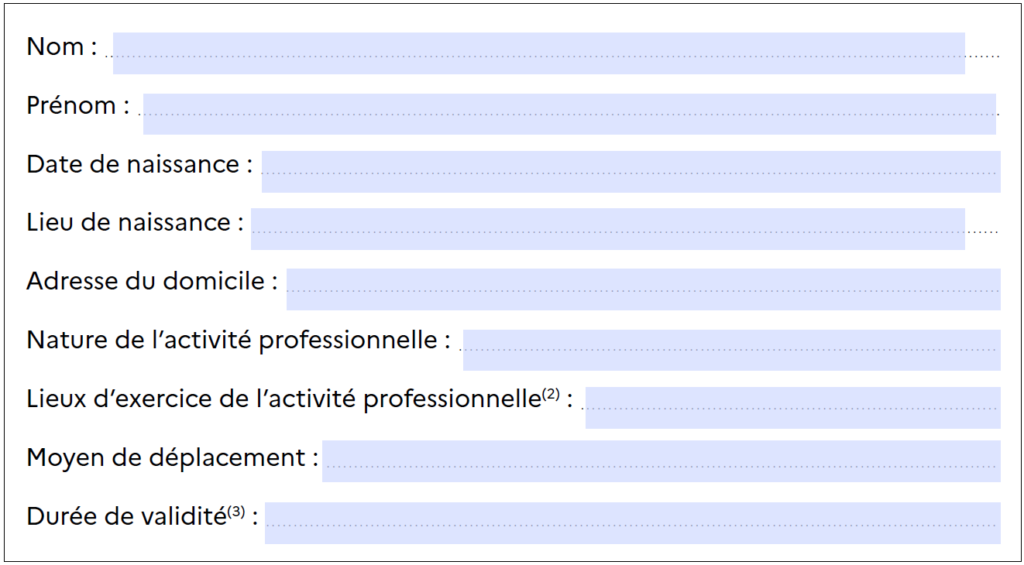Click the "Lieu de naissance :" label

pyautogui.click(x=135, y=223)
